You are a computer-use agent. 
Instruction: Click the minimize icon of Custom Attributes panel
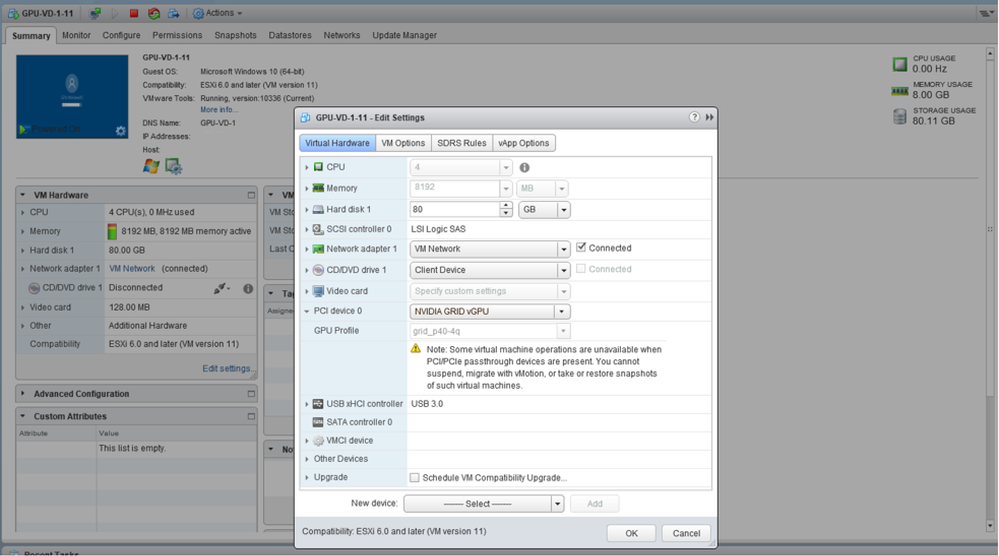(x=251, y=416)
